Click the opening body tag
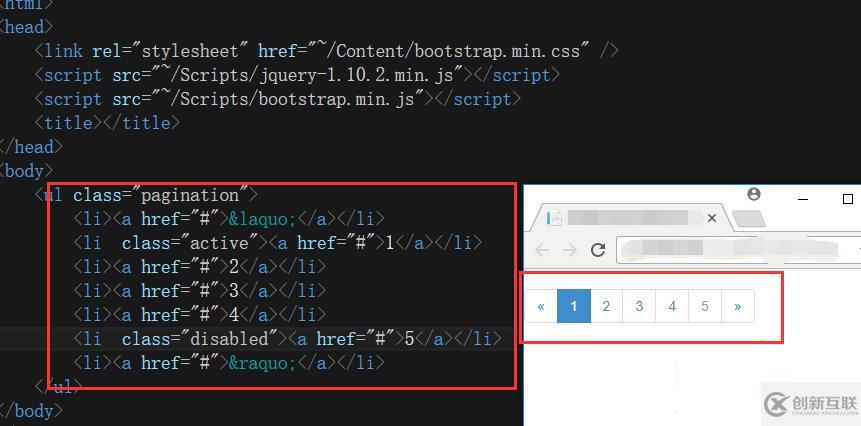 26,171
